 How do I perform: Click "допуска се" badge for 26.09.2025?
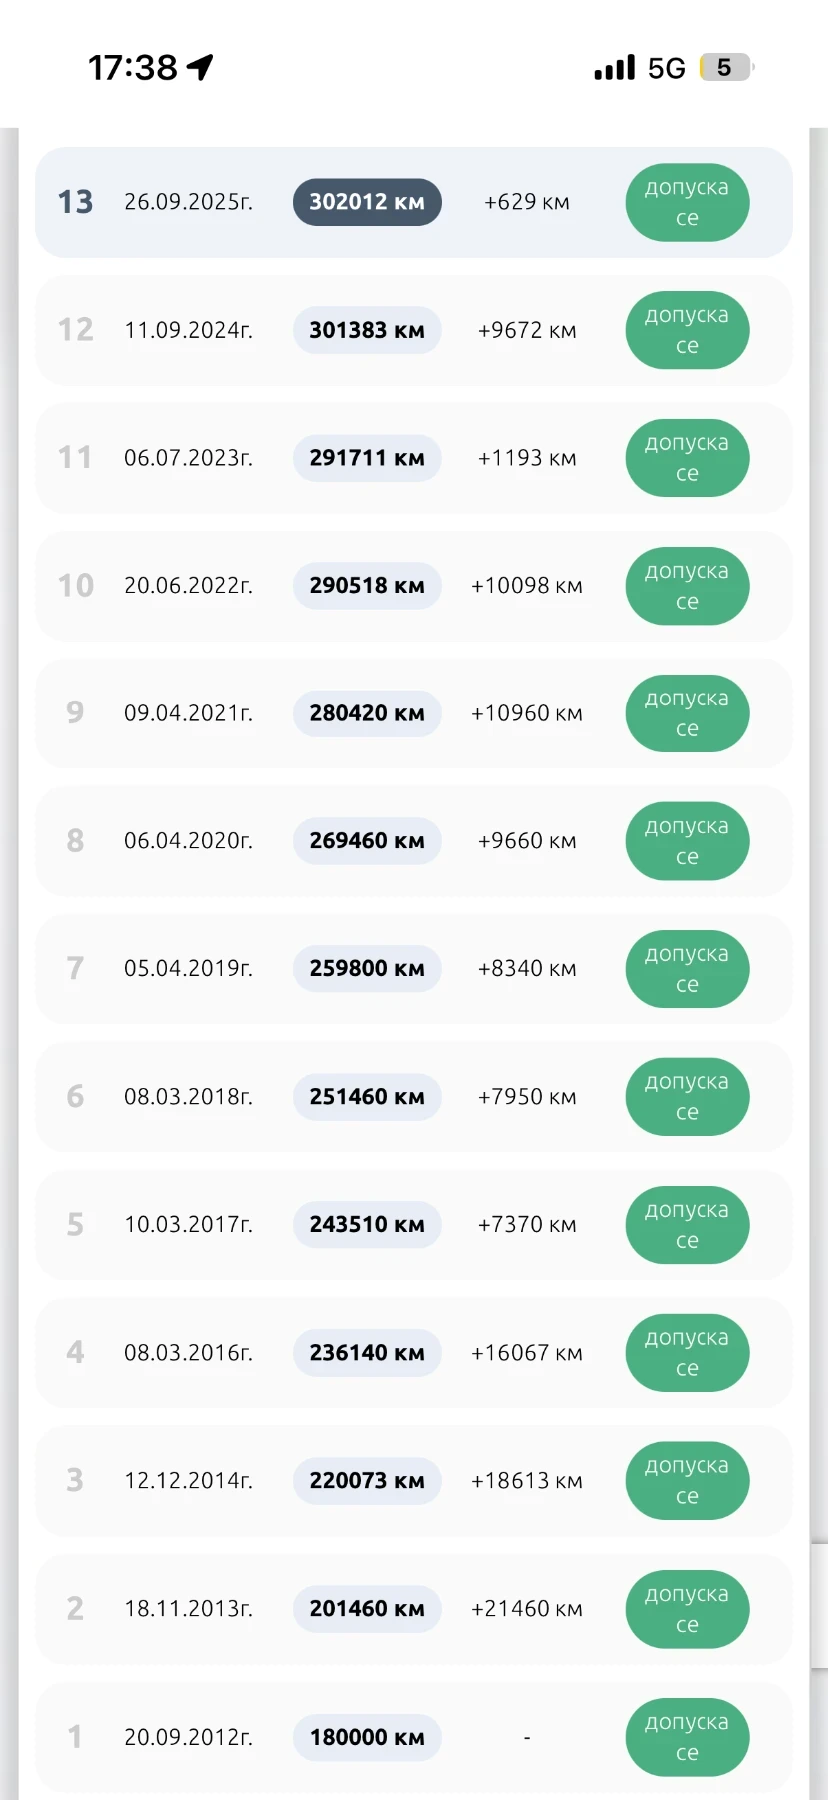(687, 202)
